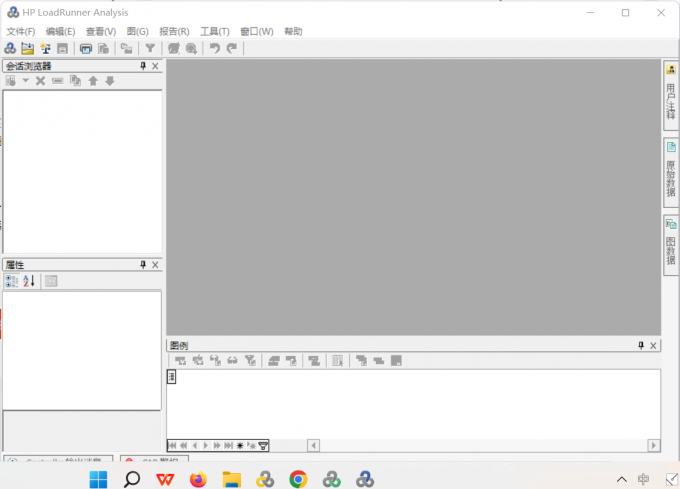This screenshot has width=680, height=489.
Task: Click the third icon in the legend toolbar
Action: point(215,360)
